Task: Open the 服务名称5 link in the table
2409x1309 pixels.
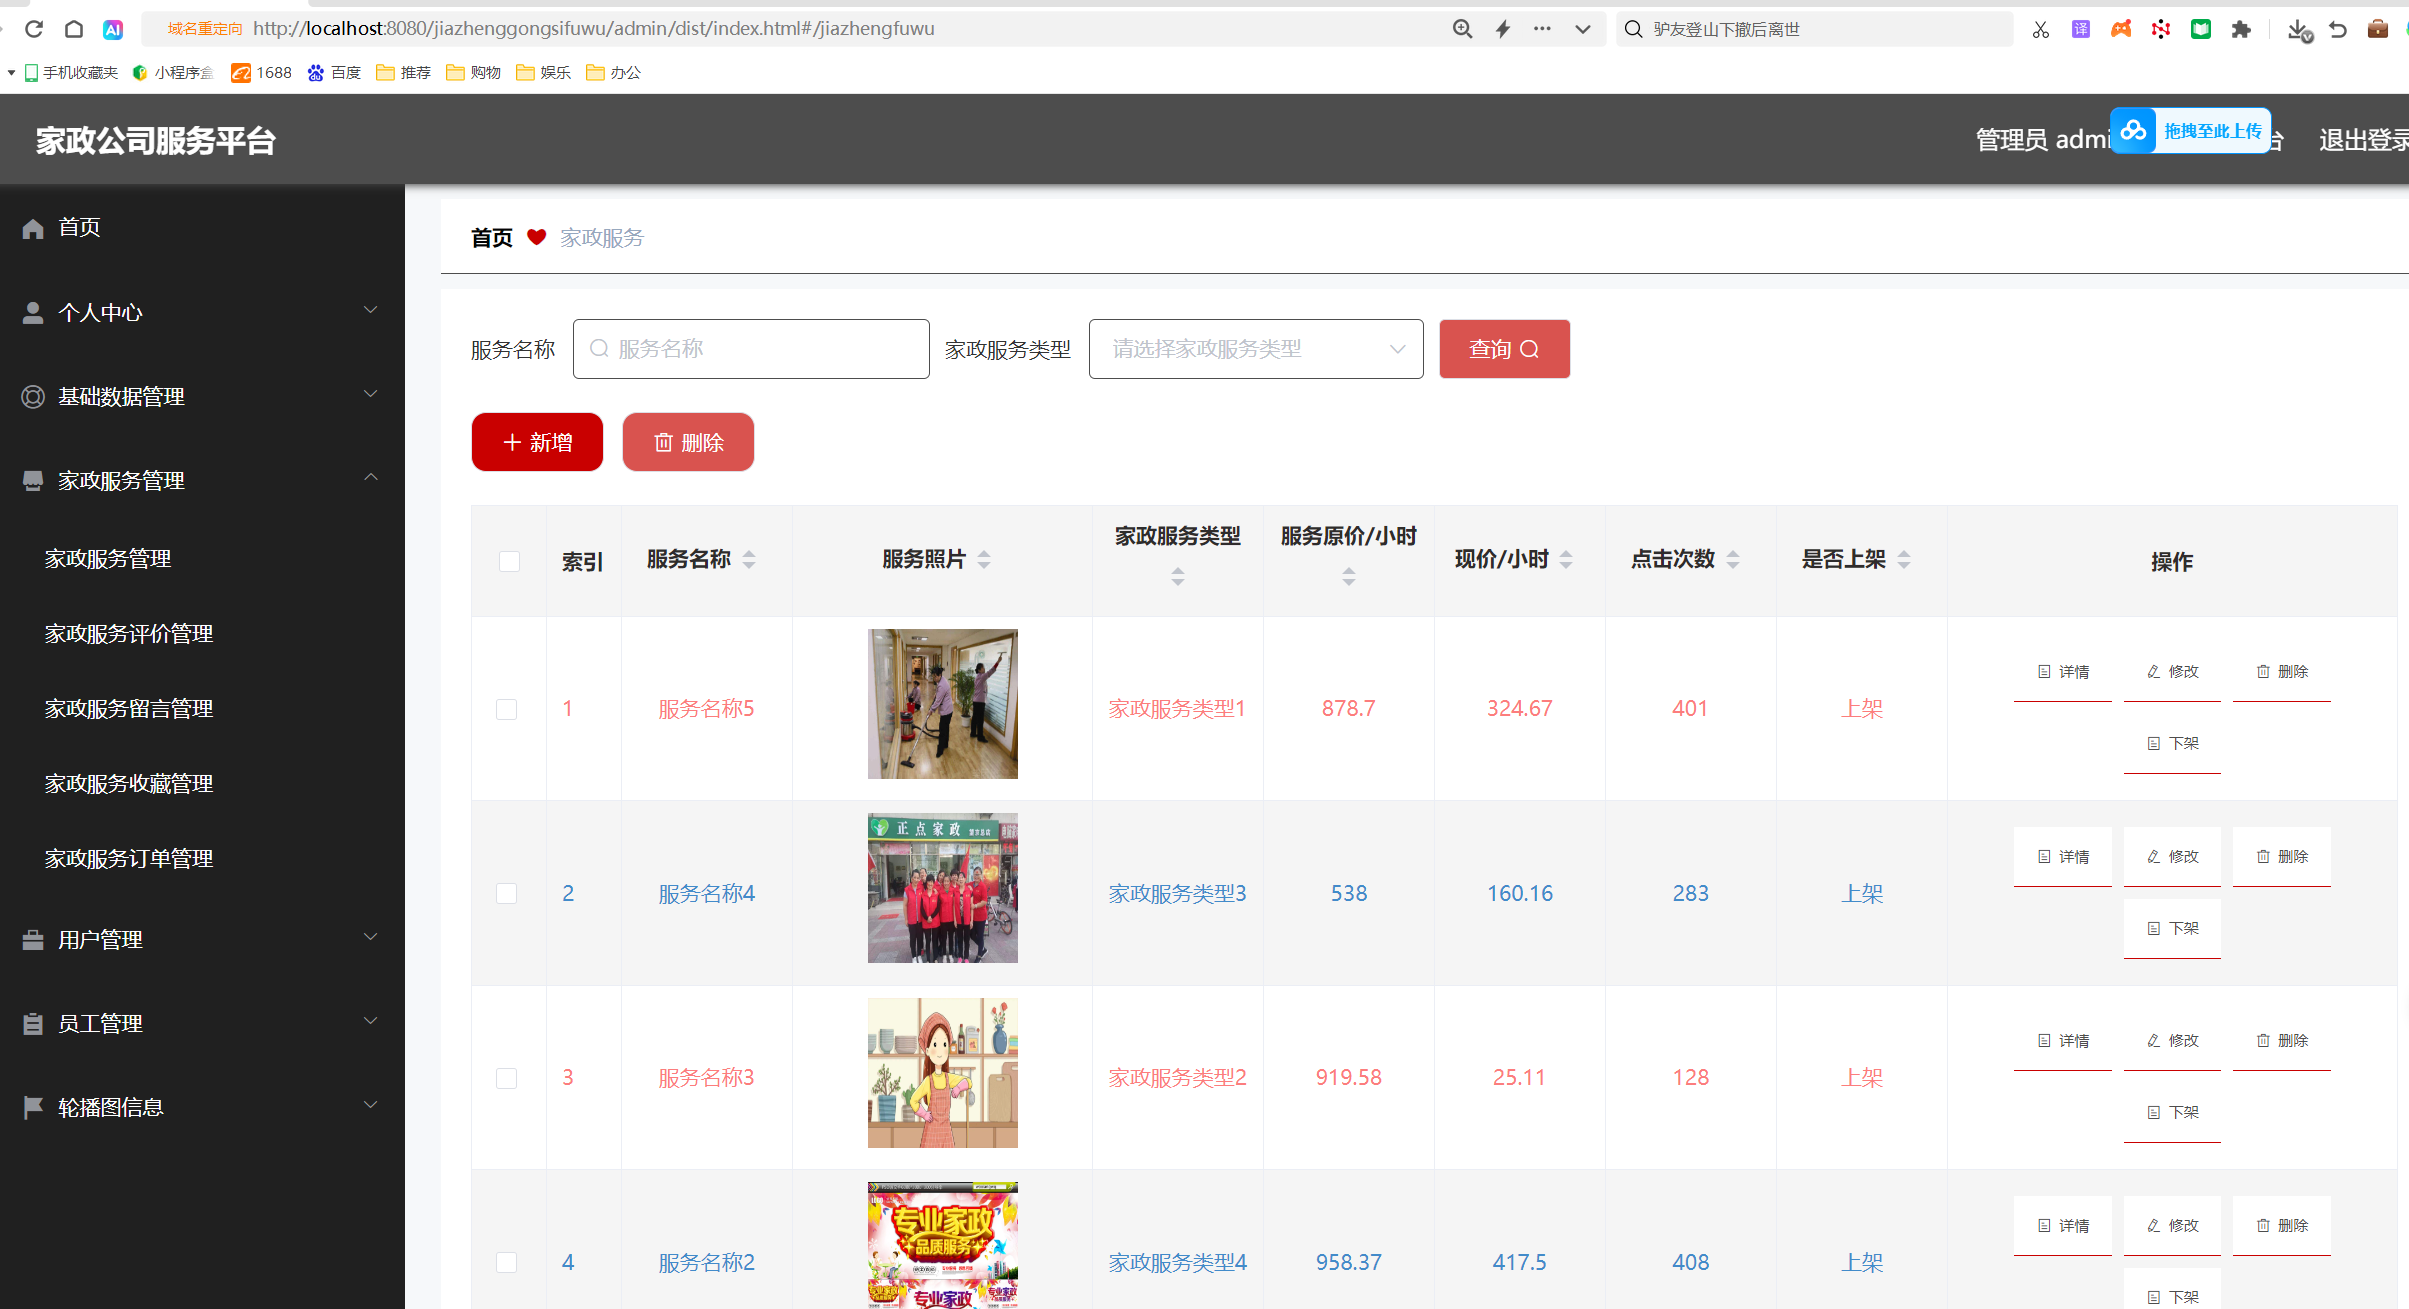Action: click(x=705, y=707)
